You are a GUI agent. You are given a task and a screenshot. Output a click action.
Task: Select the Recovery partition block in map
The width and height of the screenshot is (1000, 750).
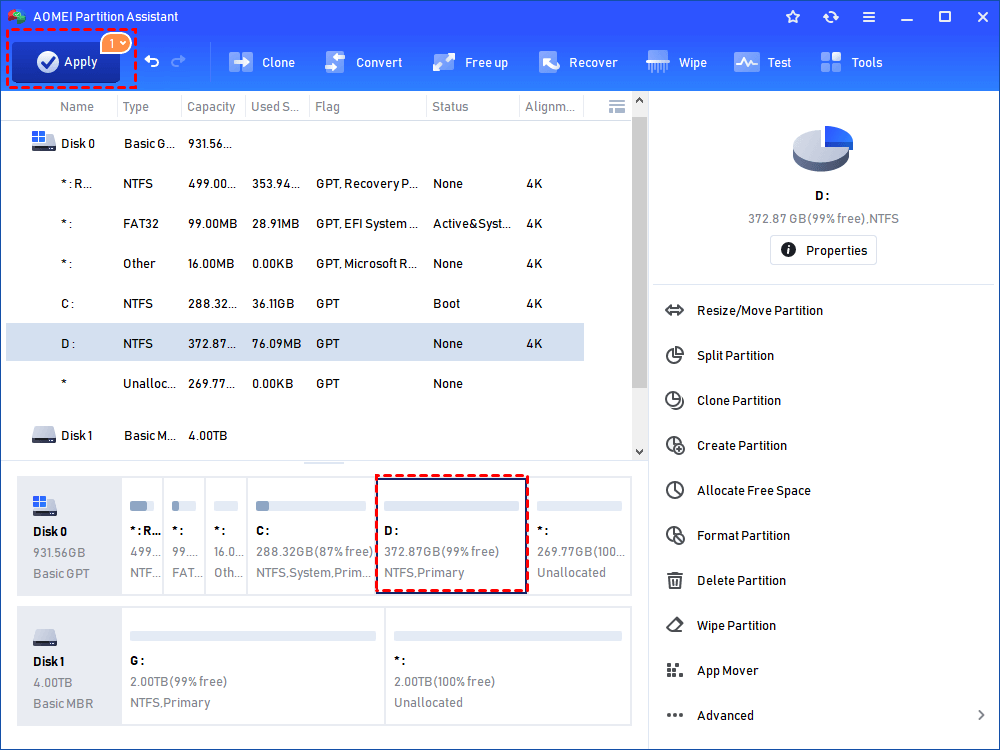click(142, 536)
